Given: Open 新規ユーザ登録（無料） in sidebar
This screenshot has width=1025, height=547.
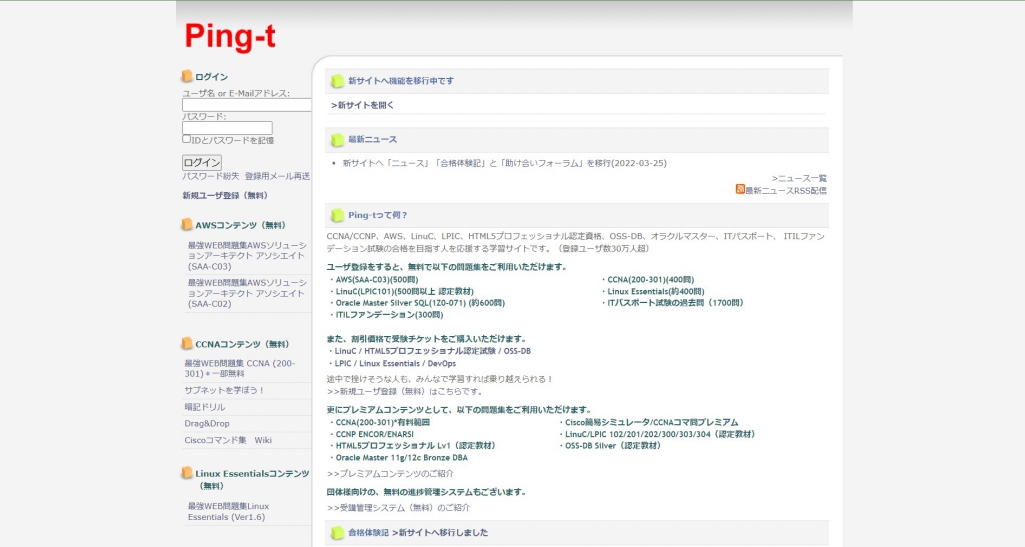Looking at the screenshot, I should 226,195.
